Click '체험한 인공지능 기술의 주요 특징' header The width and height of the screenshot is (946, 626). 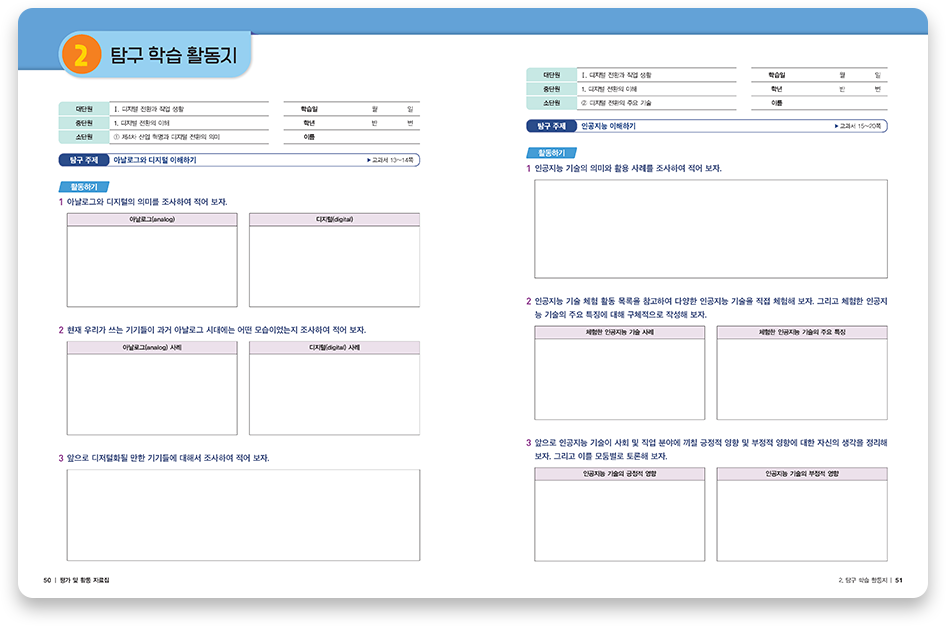tap(802, 332)
